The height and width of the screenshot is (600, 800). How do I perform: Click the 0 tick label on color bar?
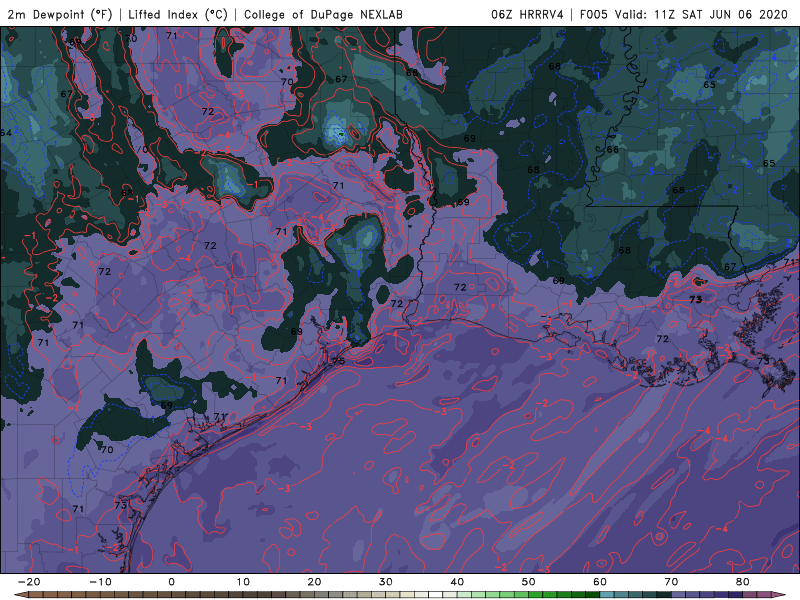click(x=171, y=582)
